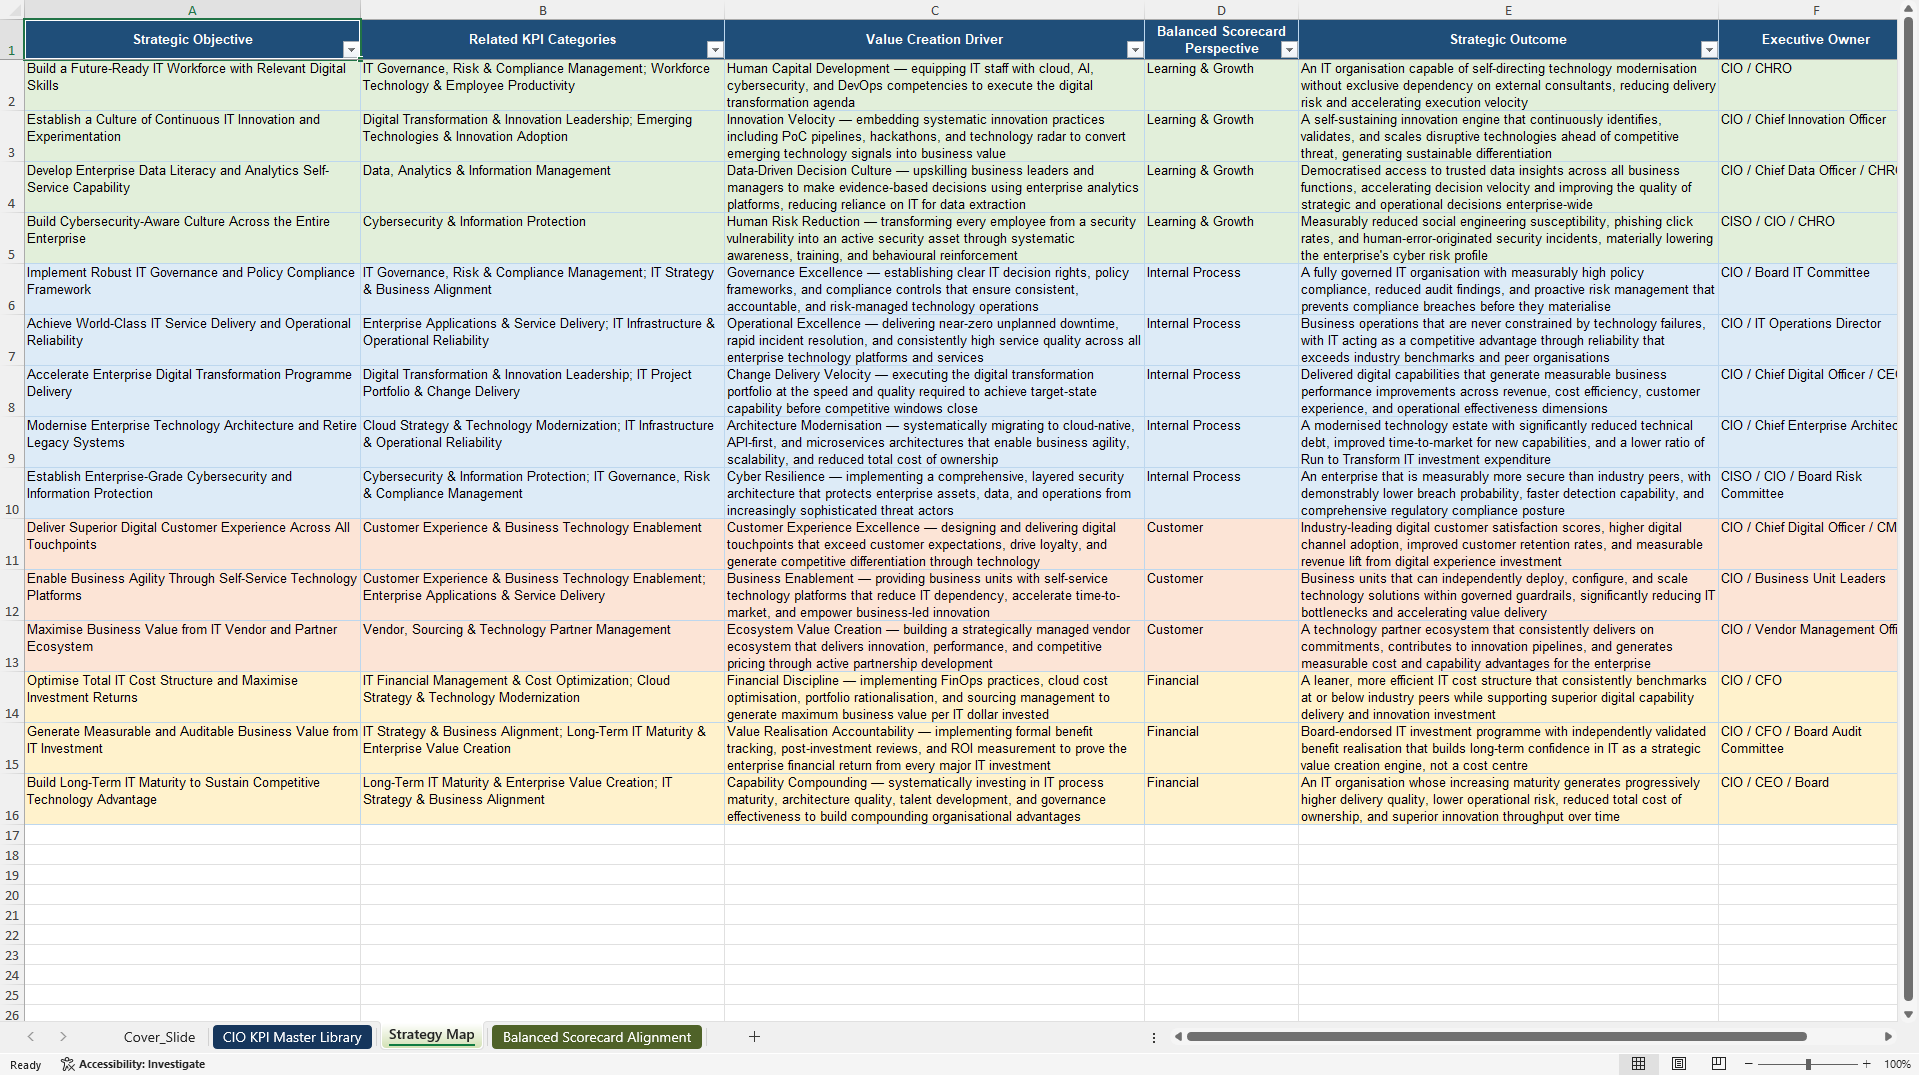1919x1075 pixels.
Task: Zoom in with plus icon
Action: click(1866, 1064)
